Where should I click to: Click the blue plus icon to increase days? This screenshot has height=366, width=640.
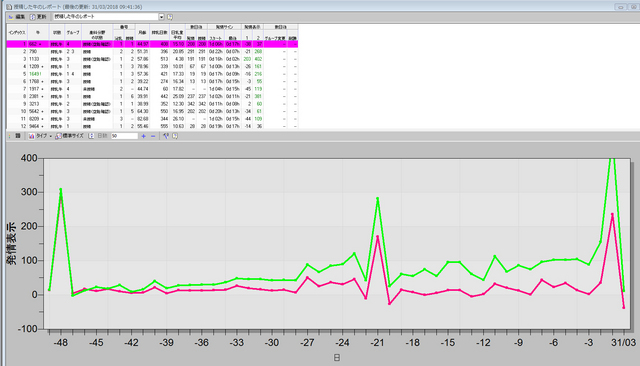[144, 136]
